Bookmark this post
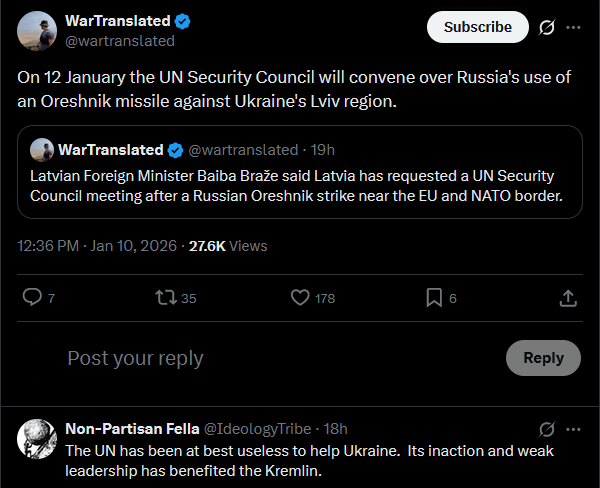 [x=434, y=297]
